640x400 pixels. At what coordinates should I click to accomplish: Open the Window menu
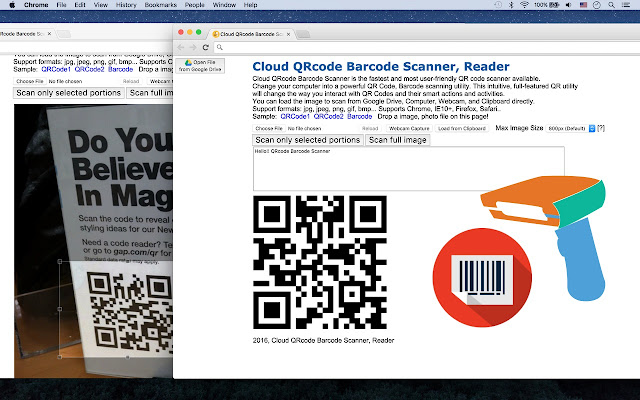pyautogui.click(x=224, y=5)
